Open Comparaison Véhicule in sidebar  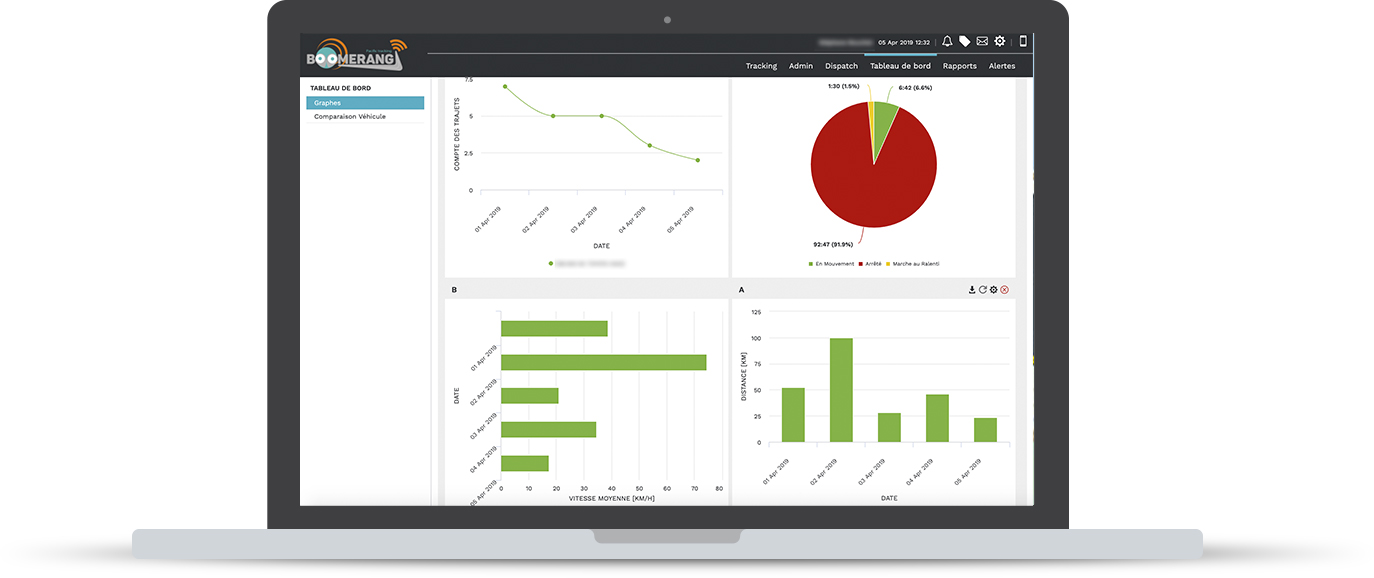click(350, 117)
